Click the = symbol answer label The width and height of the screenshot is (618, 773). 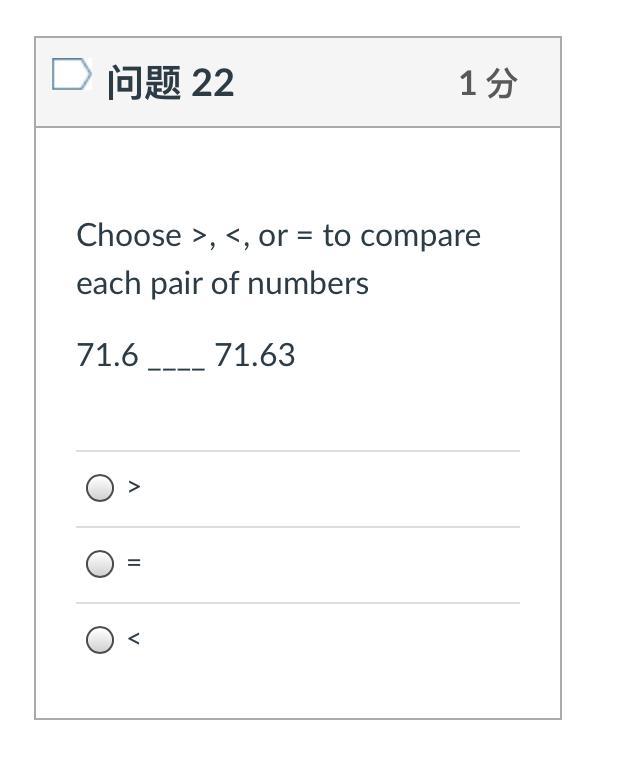pos(134,563)
